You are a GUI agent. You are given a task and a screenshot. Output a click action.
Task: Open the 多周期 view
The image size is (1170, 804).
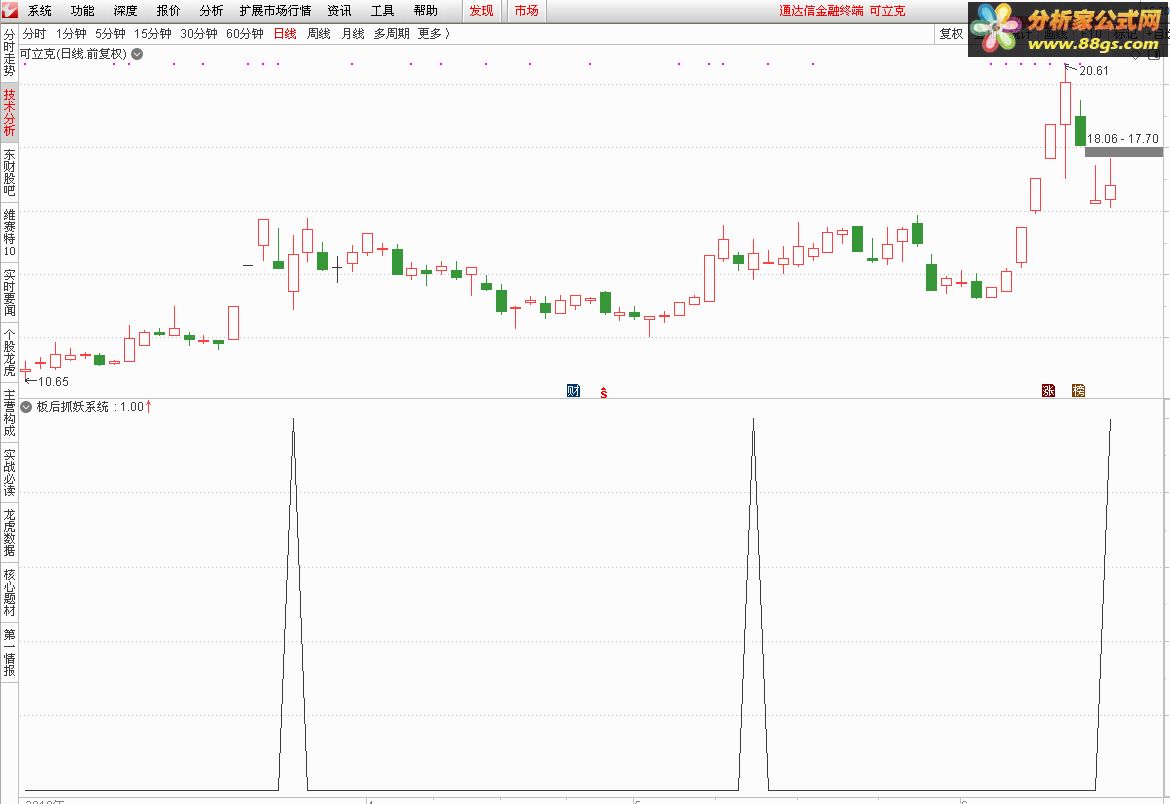[x=392, y=34]
